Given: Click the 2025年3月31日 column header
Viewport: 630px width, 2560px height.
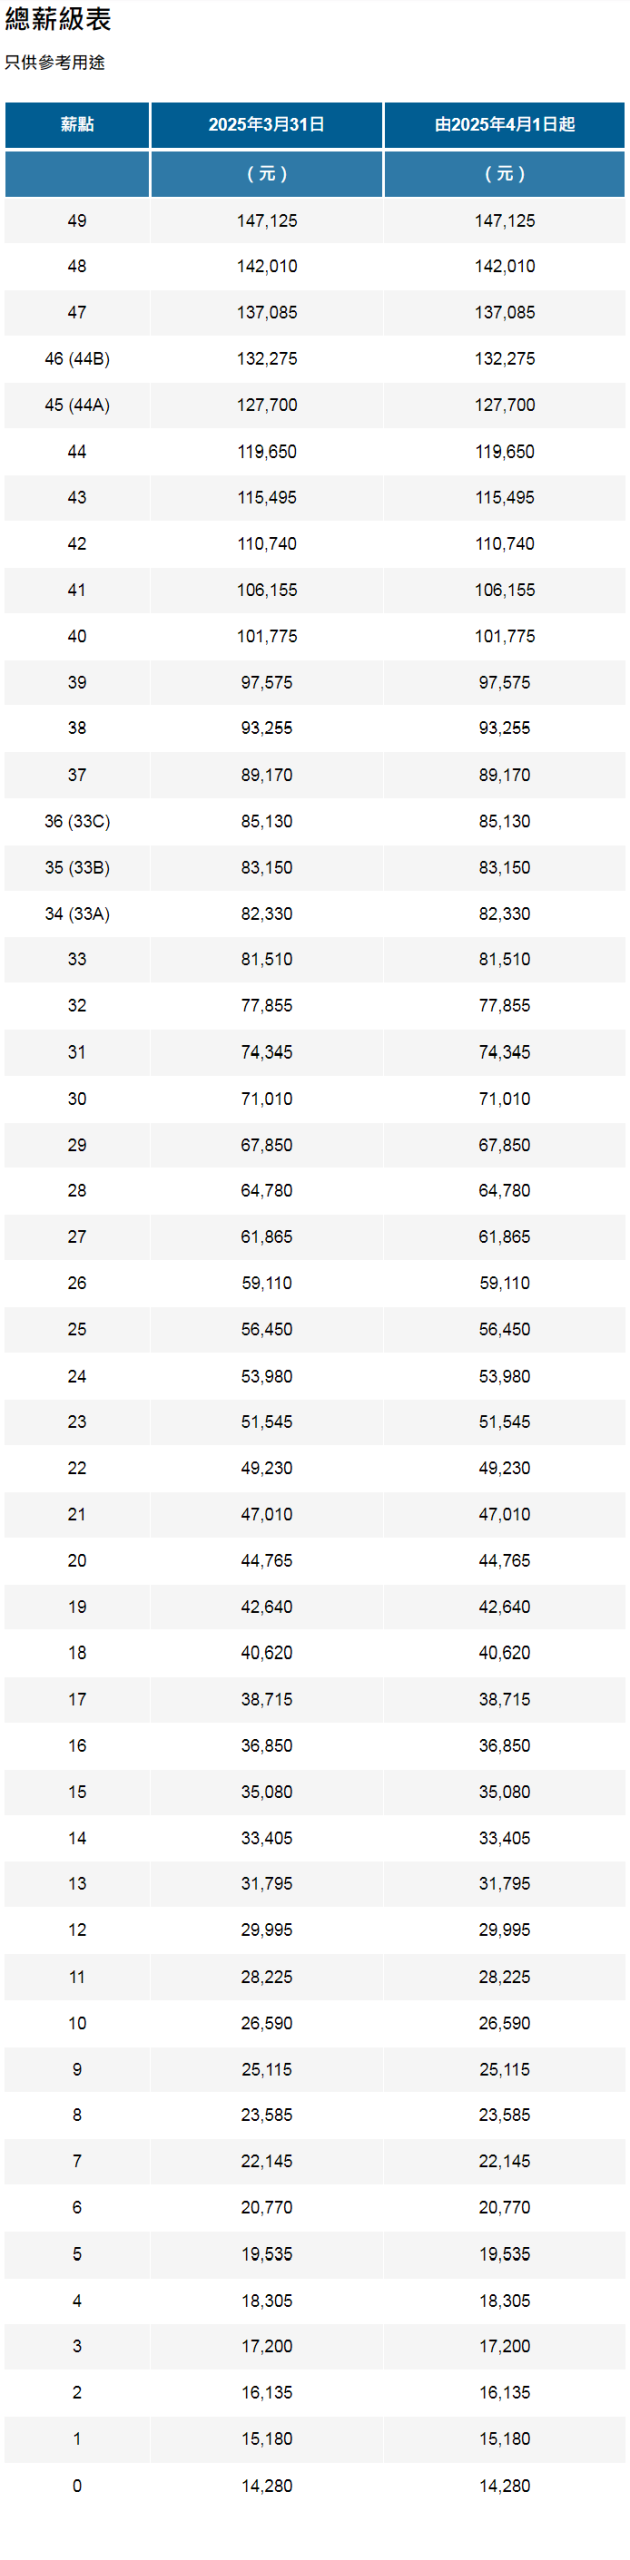Looking at the screenshot, I should point(267,125).
